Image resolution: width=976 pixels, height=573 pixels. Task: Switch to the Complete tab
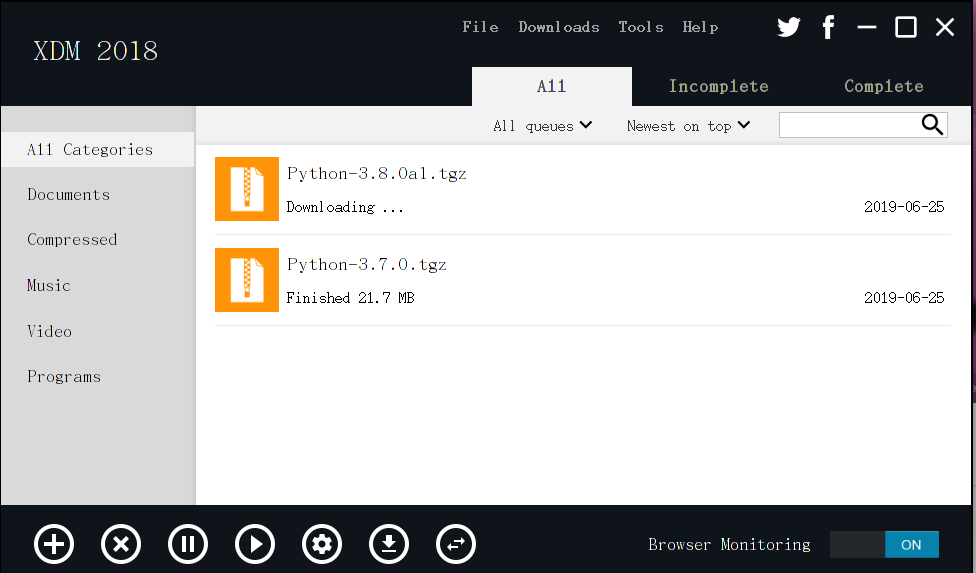coord(884,86)
